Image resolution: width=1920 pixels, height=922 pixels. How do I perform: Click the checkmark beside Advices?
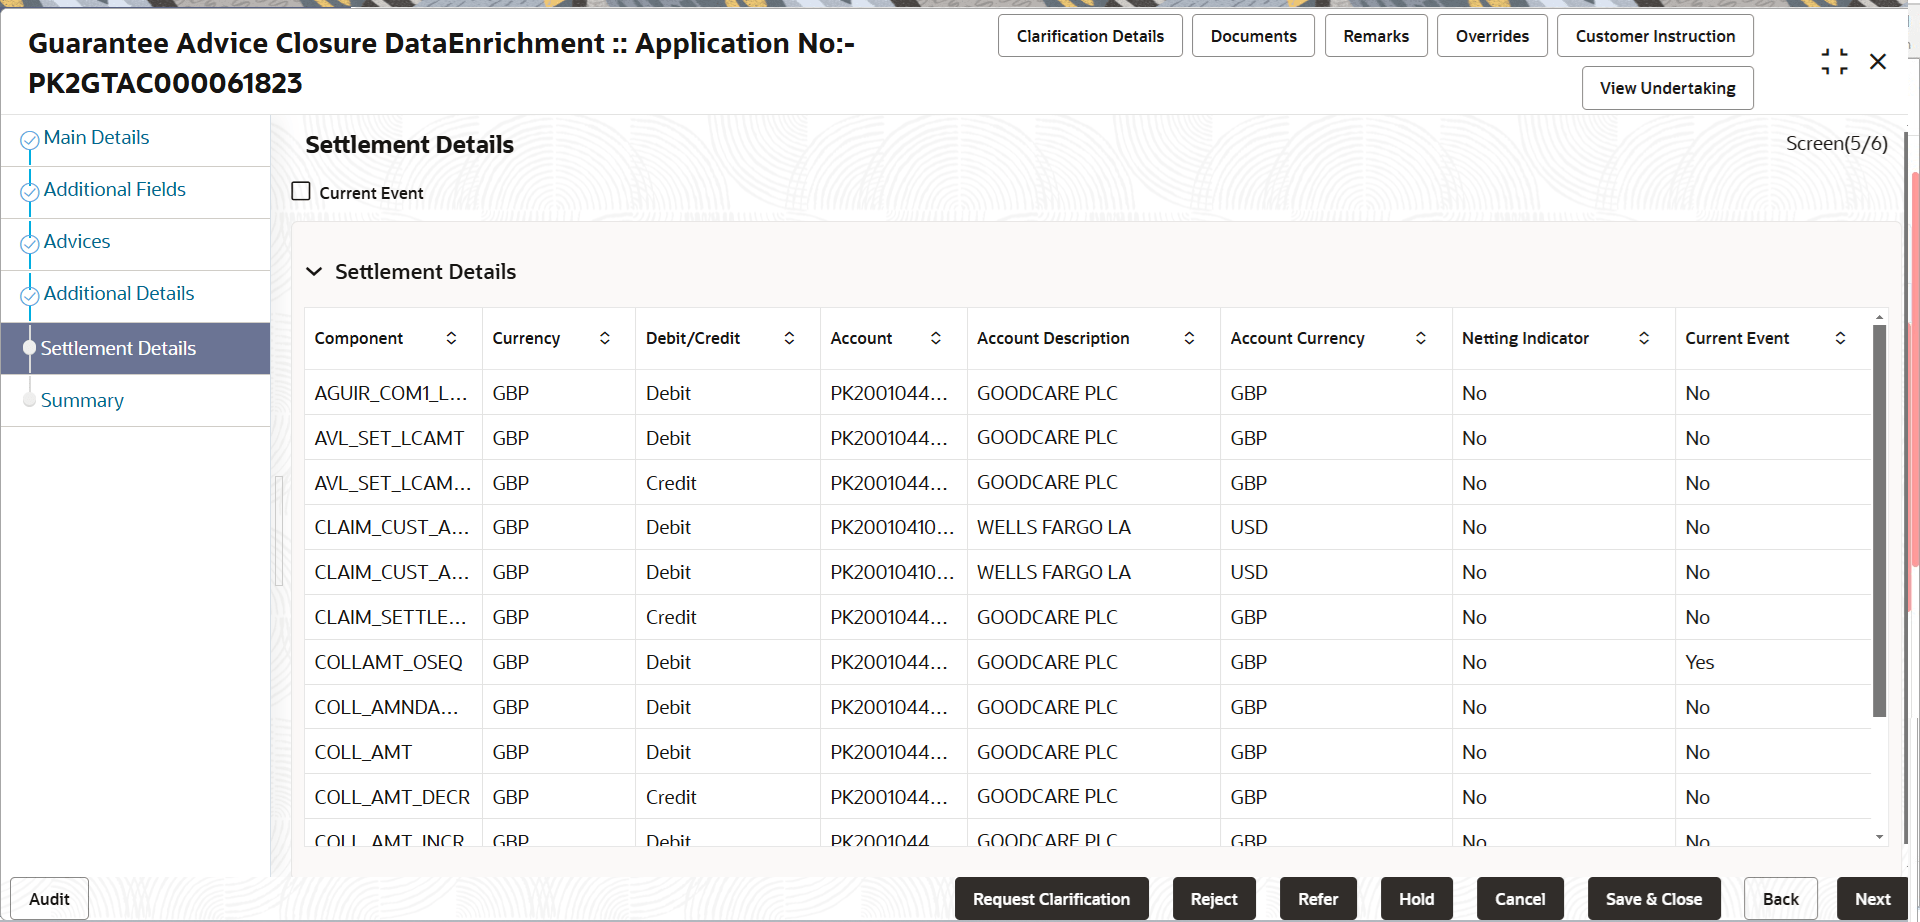point(29,243)
